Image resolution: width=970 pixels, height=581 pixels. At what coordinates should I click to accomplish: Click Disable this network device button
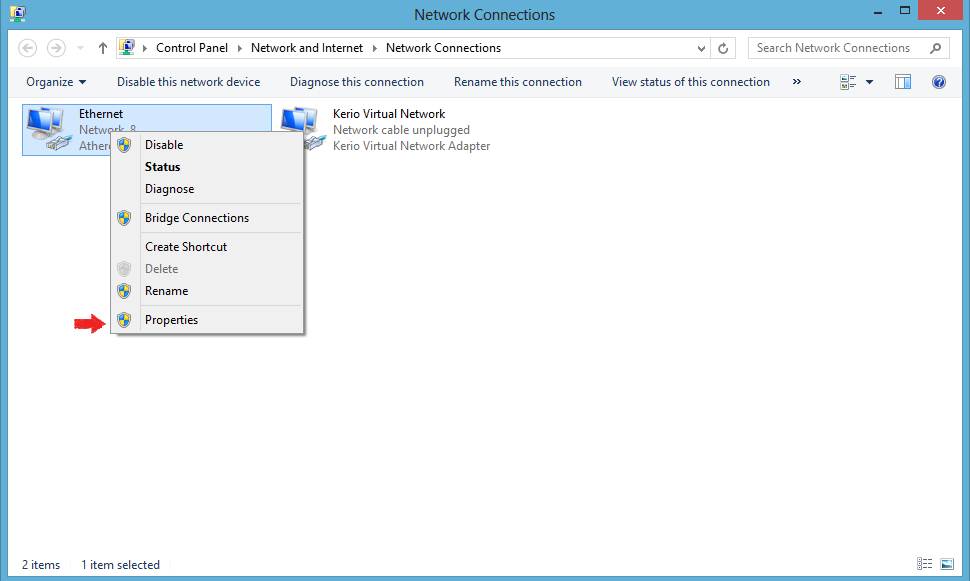point(188,82)
